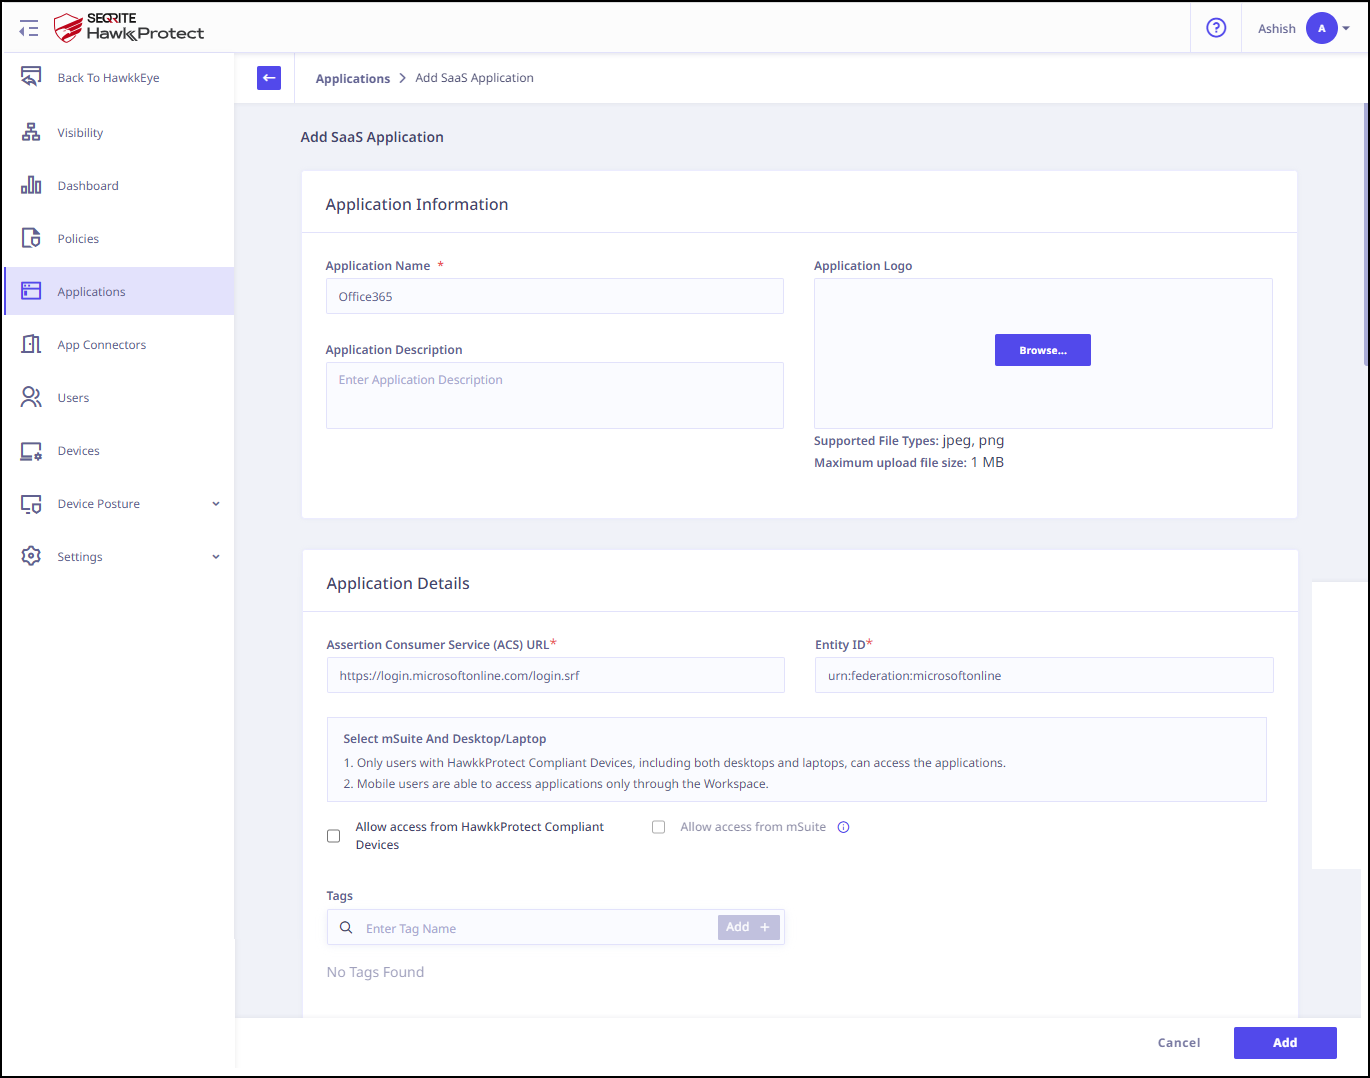Collapse the sidebar using the hamburger icon
Image resolution: width=1370 pixels, height=1078 pixels.
pyautogui.click(x=29, y=29)
